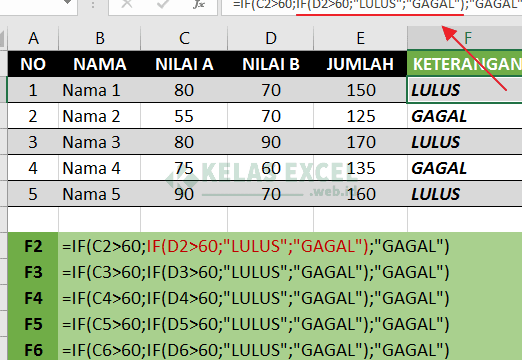Click the formula text starting =IF(C4>60
The height and width of the screenshot is (360, 522).
(x=256, y=299)
